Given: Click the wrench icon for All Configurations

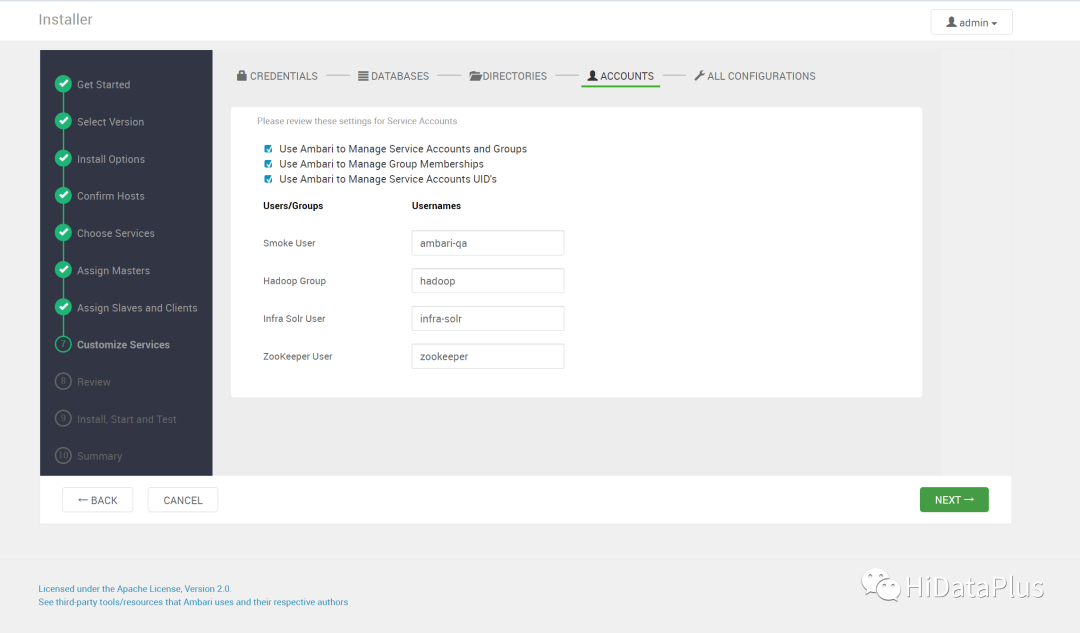Looking at the screenshot, I should 700,76.
